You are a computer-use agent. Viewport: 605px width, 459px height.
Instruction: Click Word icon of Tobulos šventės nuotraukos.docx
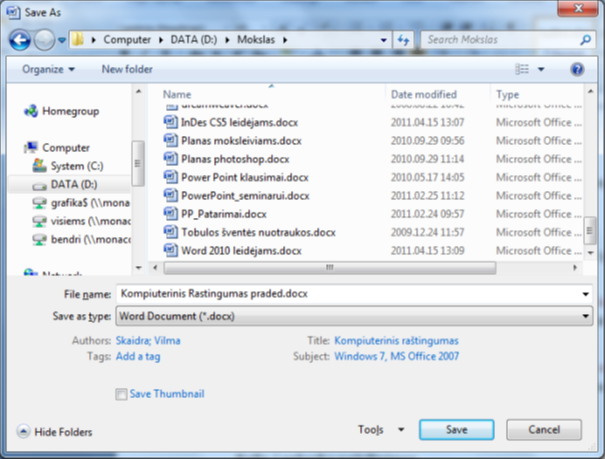(171, 232)
